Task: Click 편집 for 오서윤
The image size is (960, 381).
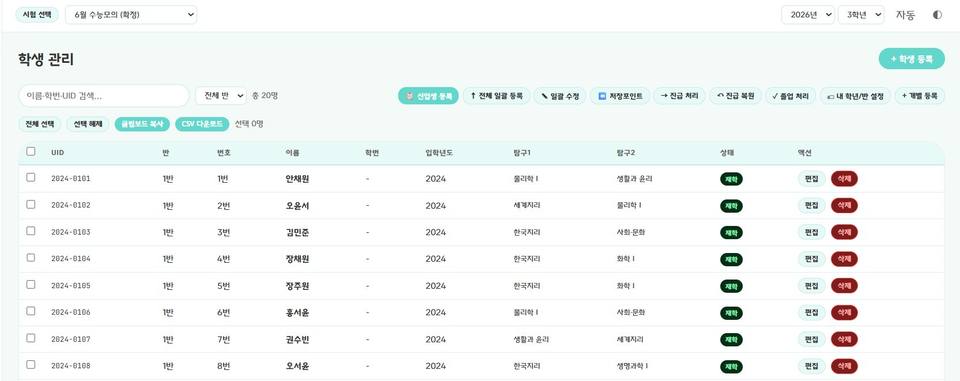Action: click(812, 366)
